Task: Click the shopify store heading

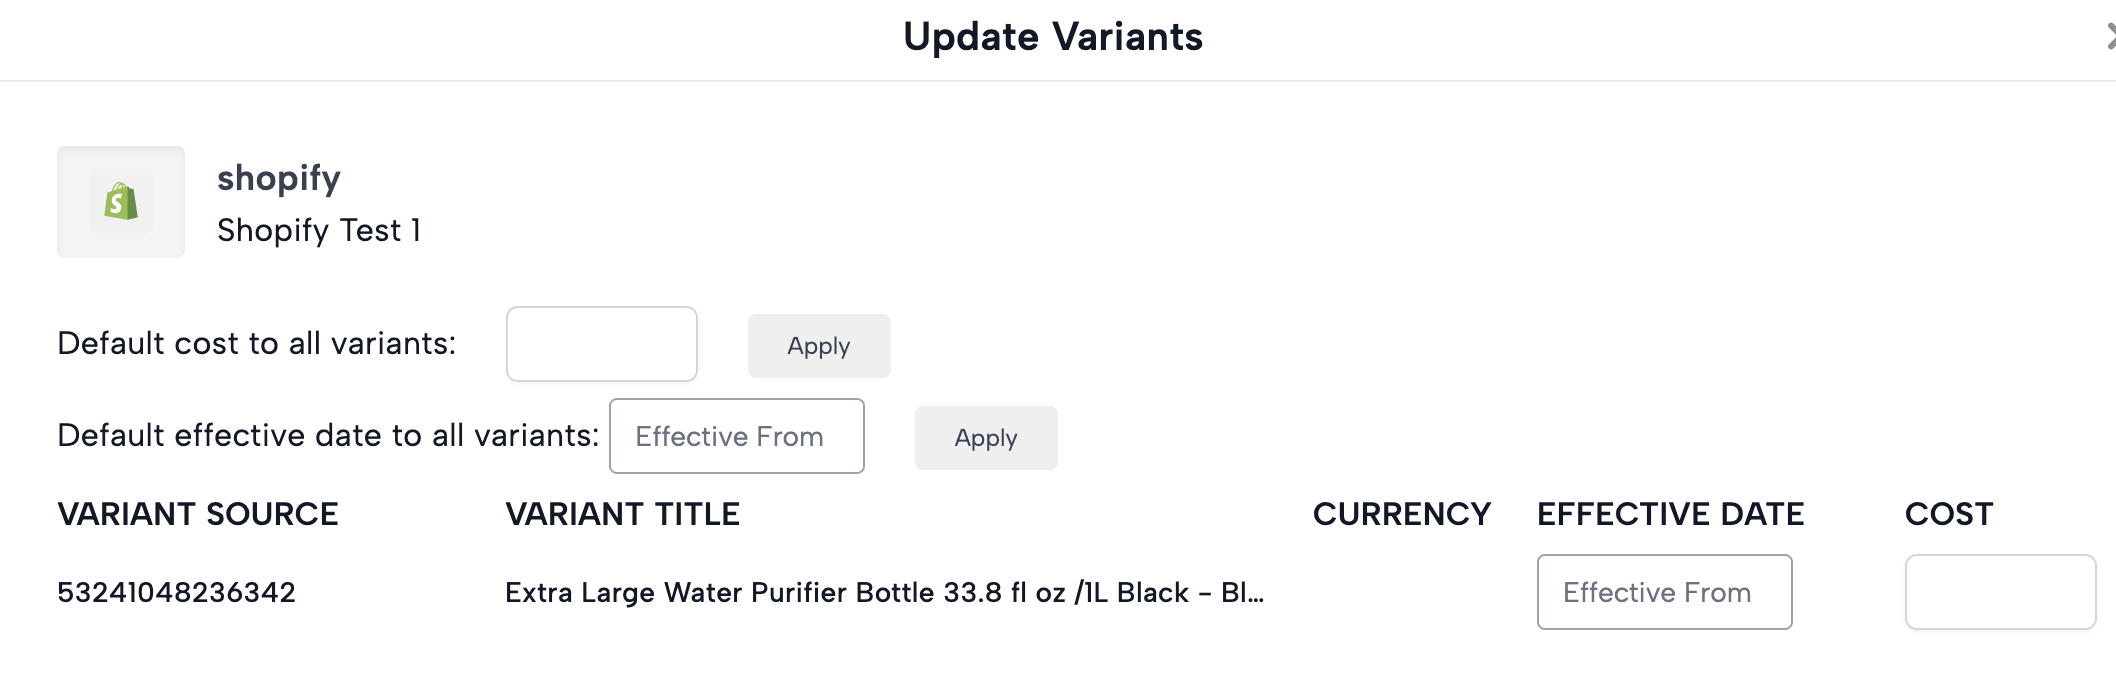Action: [x=279, y=178]
